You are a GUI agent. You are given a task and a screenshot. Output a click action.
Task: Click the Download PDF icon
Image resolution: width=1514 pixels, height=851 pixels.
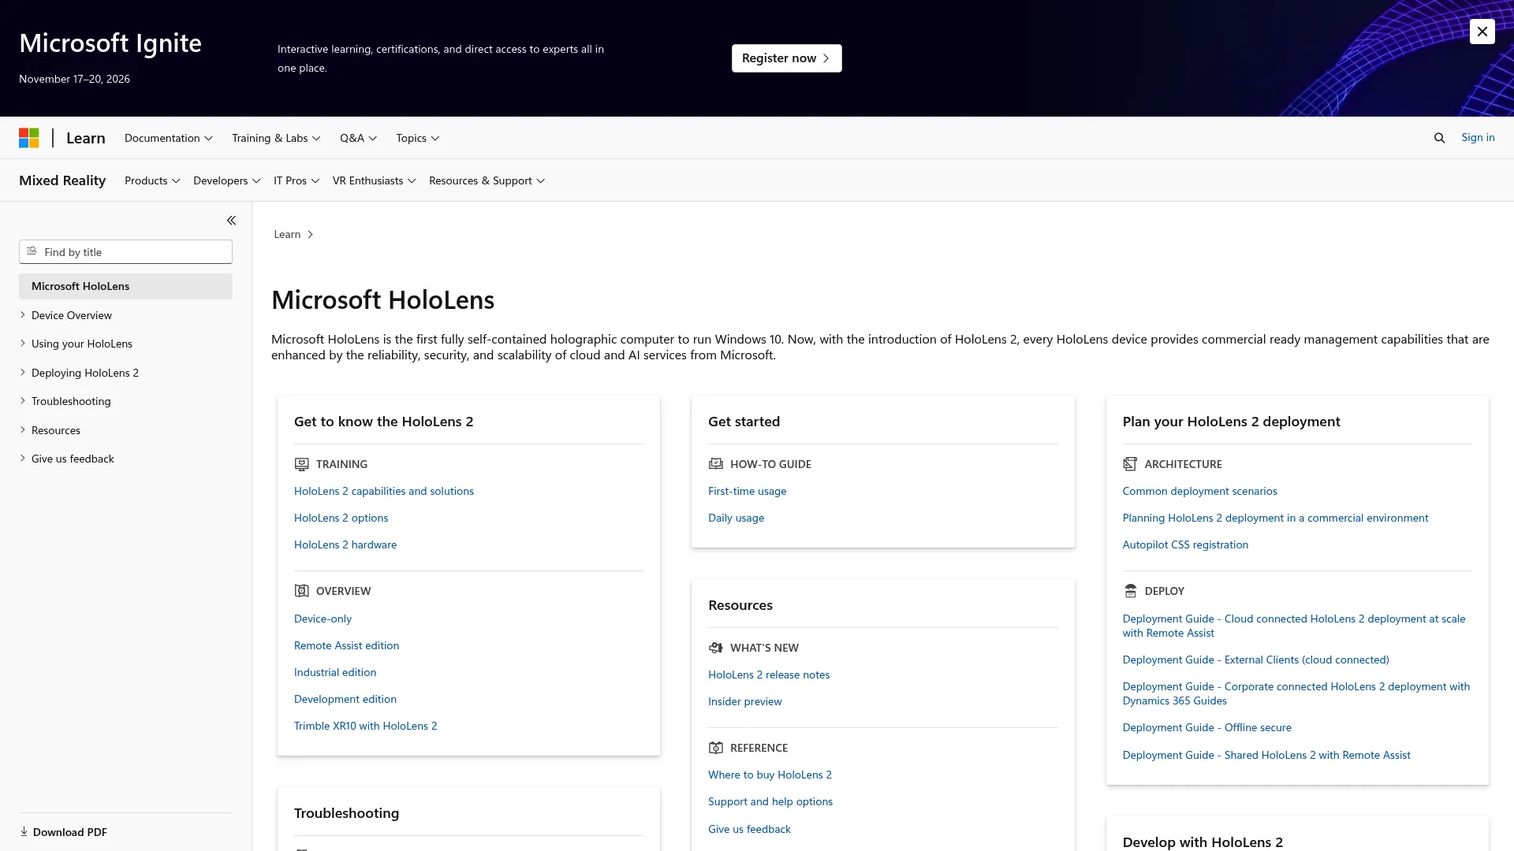24,832
